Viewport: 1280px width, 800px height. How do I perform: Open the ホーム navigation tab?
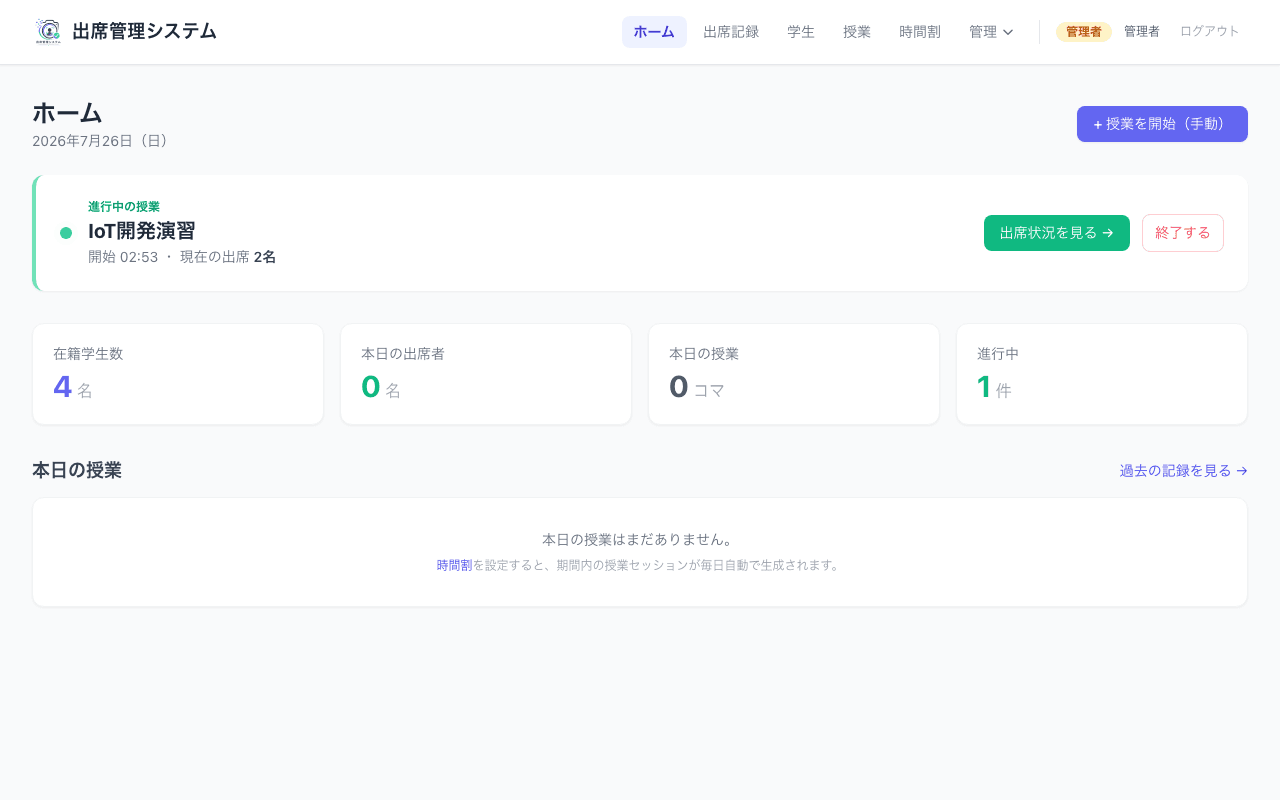(x=654, y=32)
